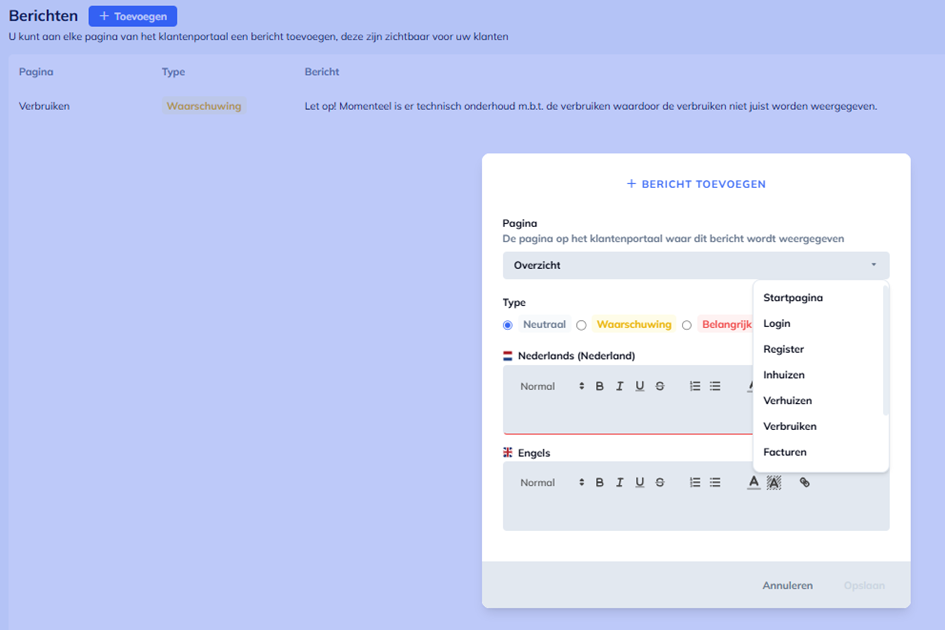Open Normal heading dropdown in Nederlands editor
This screenshot has height=630, width=945.
[x=552, y=386]
